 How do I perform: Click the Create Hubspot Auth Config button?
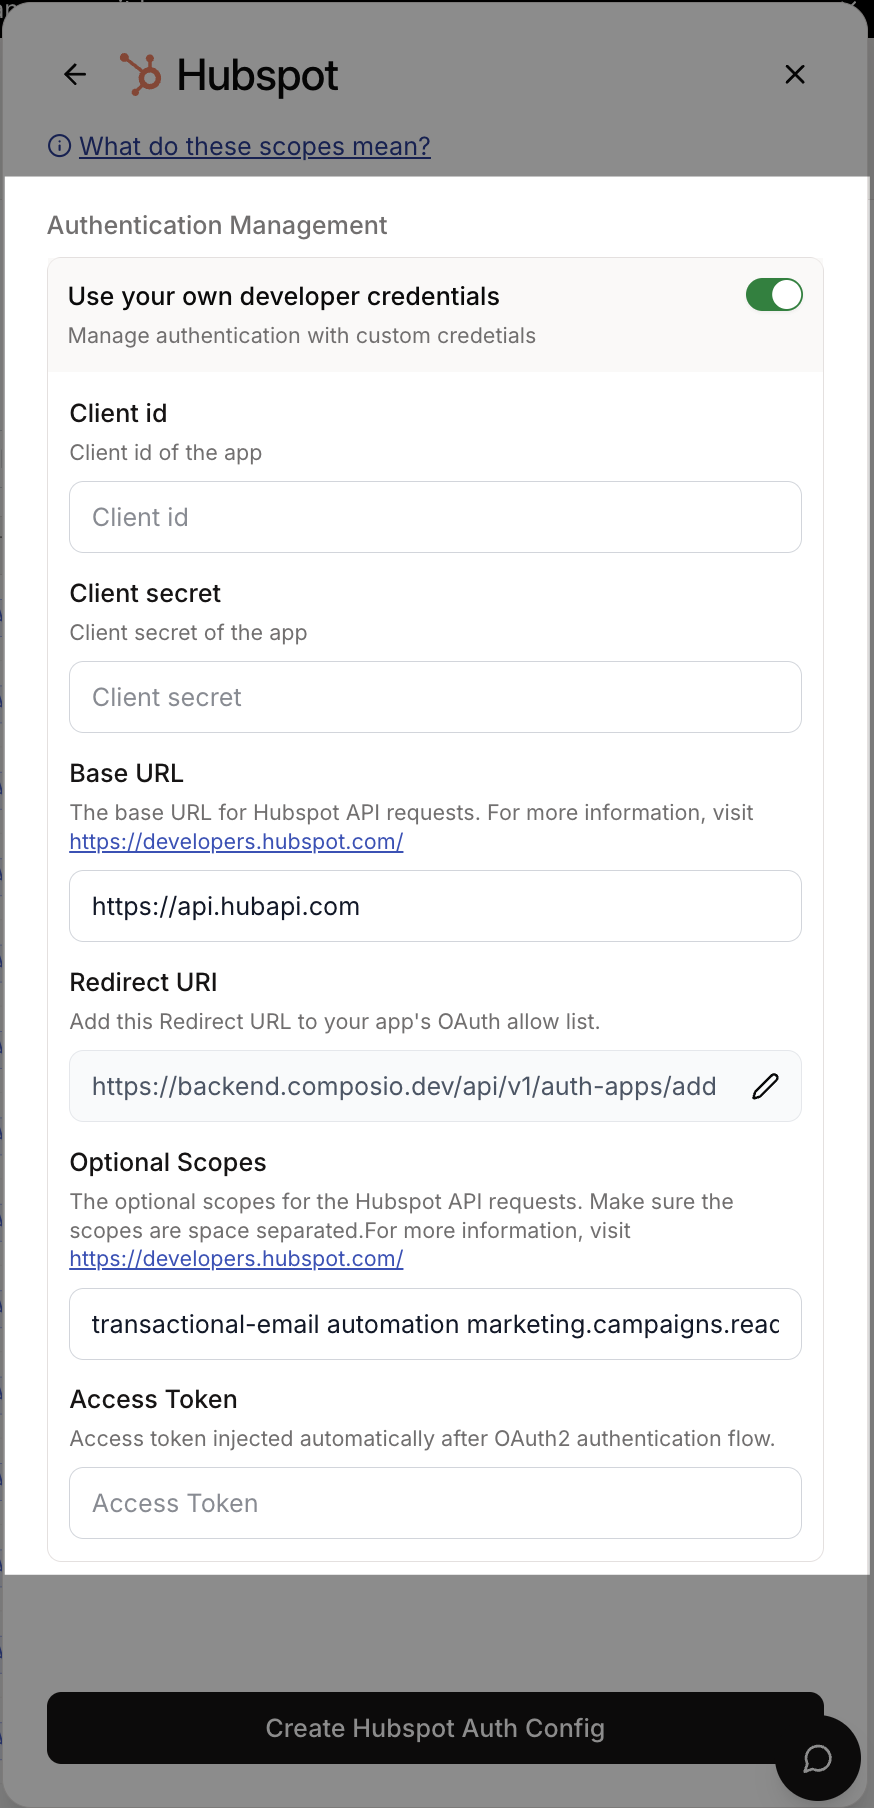tap(434, 1728)
